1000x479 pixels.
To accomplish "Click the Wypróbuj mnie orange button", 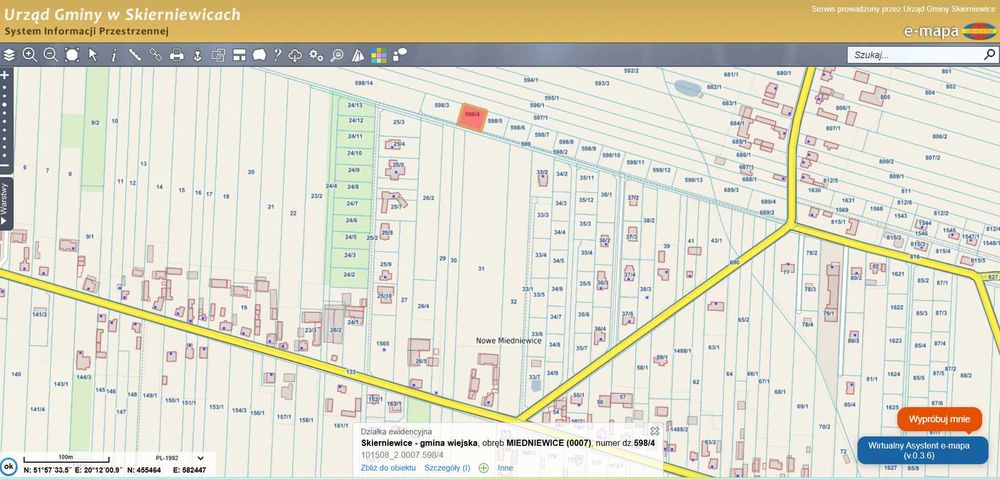I will click(x=939, y=419).
